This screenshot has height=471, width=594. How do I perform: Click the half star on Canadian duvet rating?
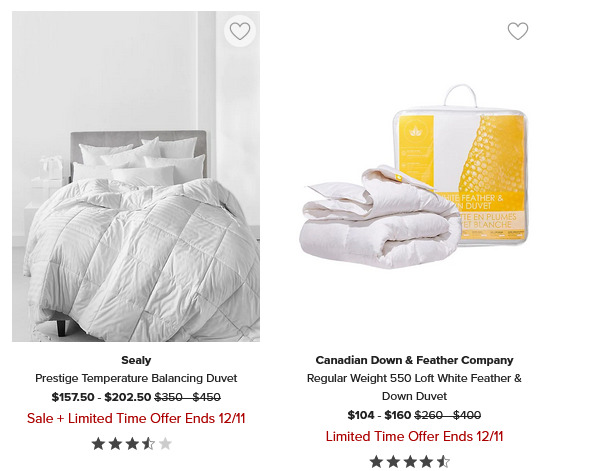[x=443, y=462]
